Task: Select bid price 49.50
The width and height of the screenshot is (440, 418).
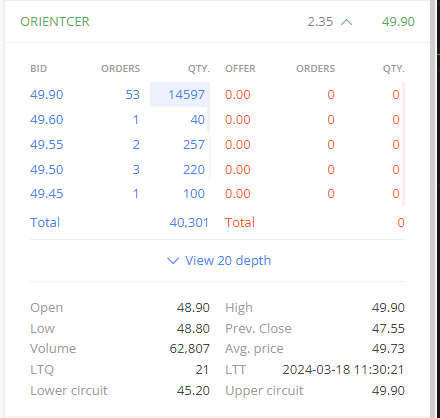Action: 46,170
